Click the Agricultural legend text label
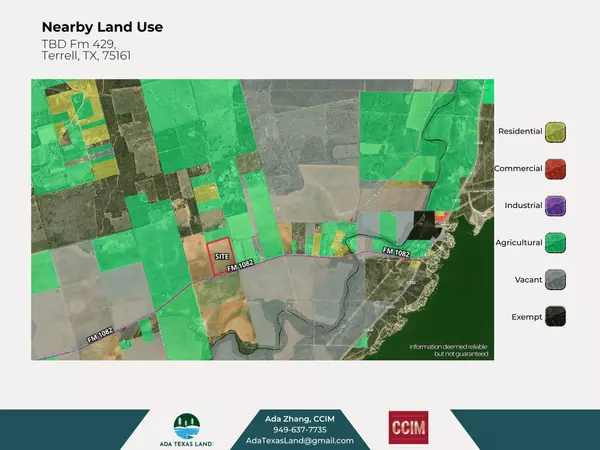The height and width of the screenshot is (450, 600). pyautogui.click(x=518, y=243)
